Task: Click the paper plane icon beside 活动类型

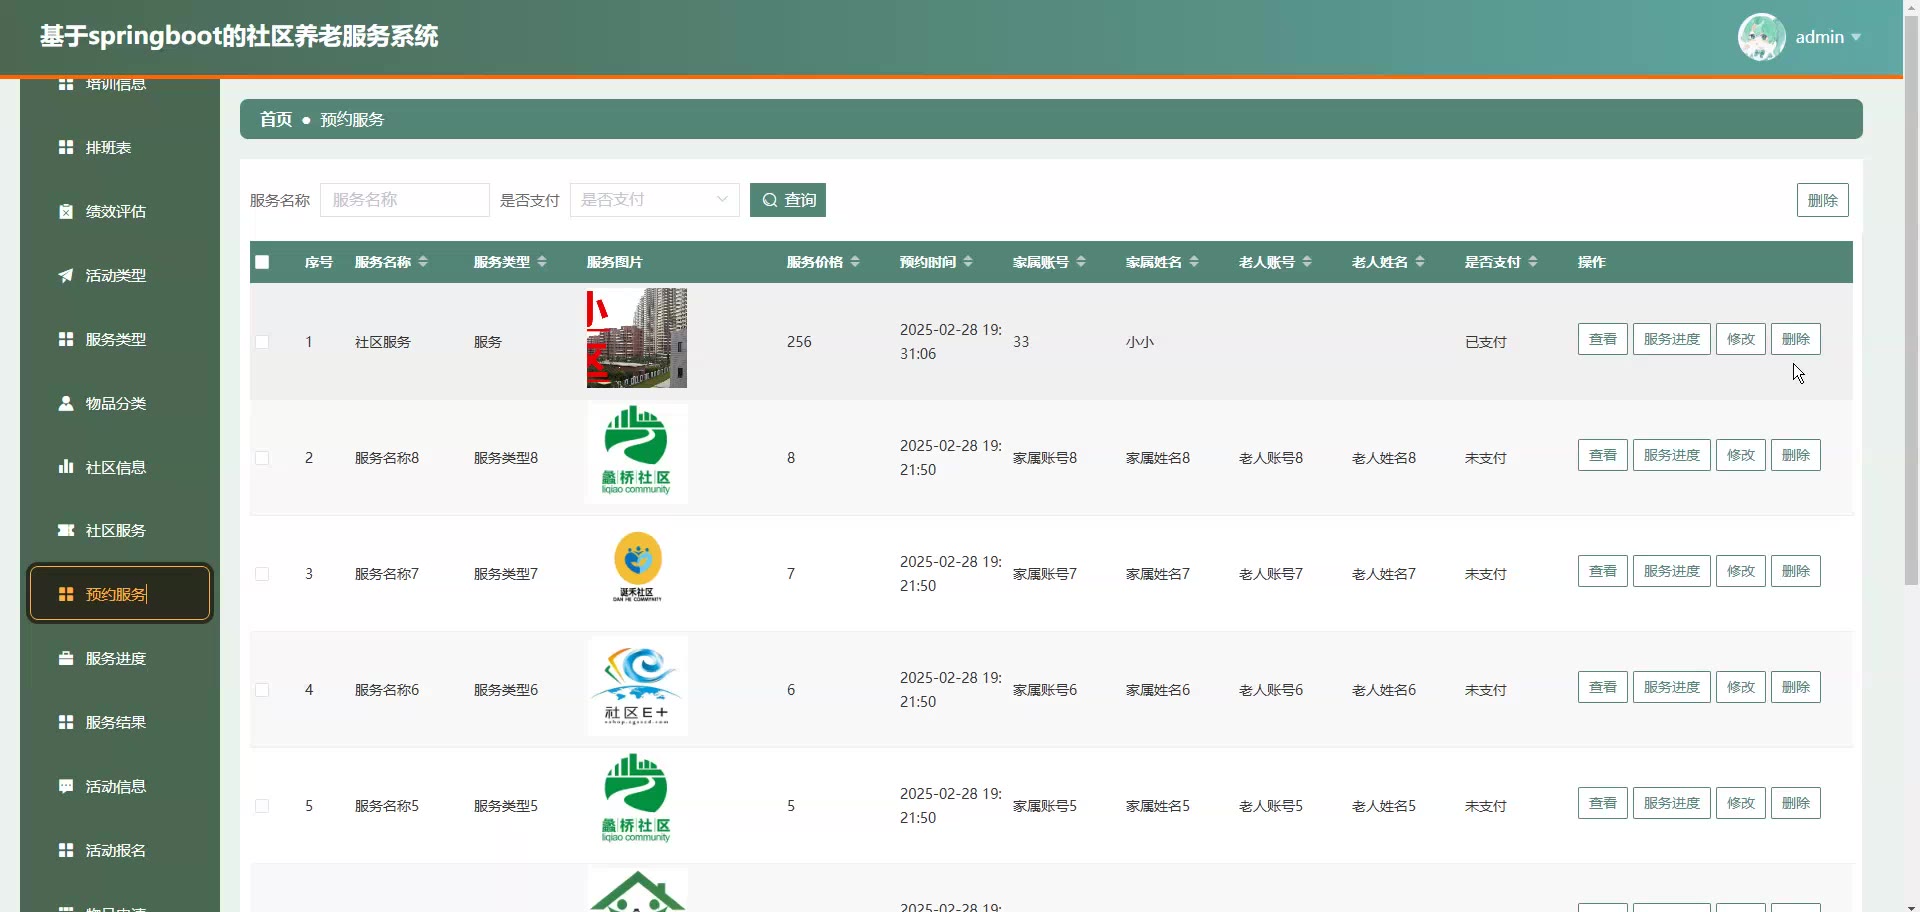Action: tap(66, 276)
